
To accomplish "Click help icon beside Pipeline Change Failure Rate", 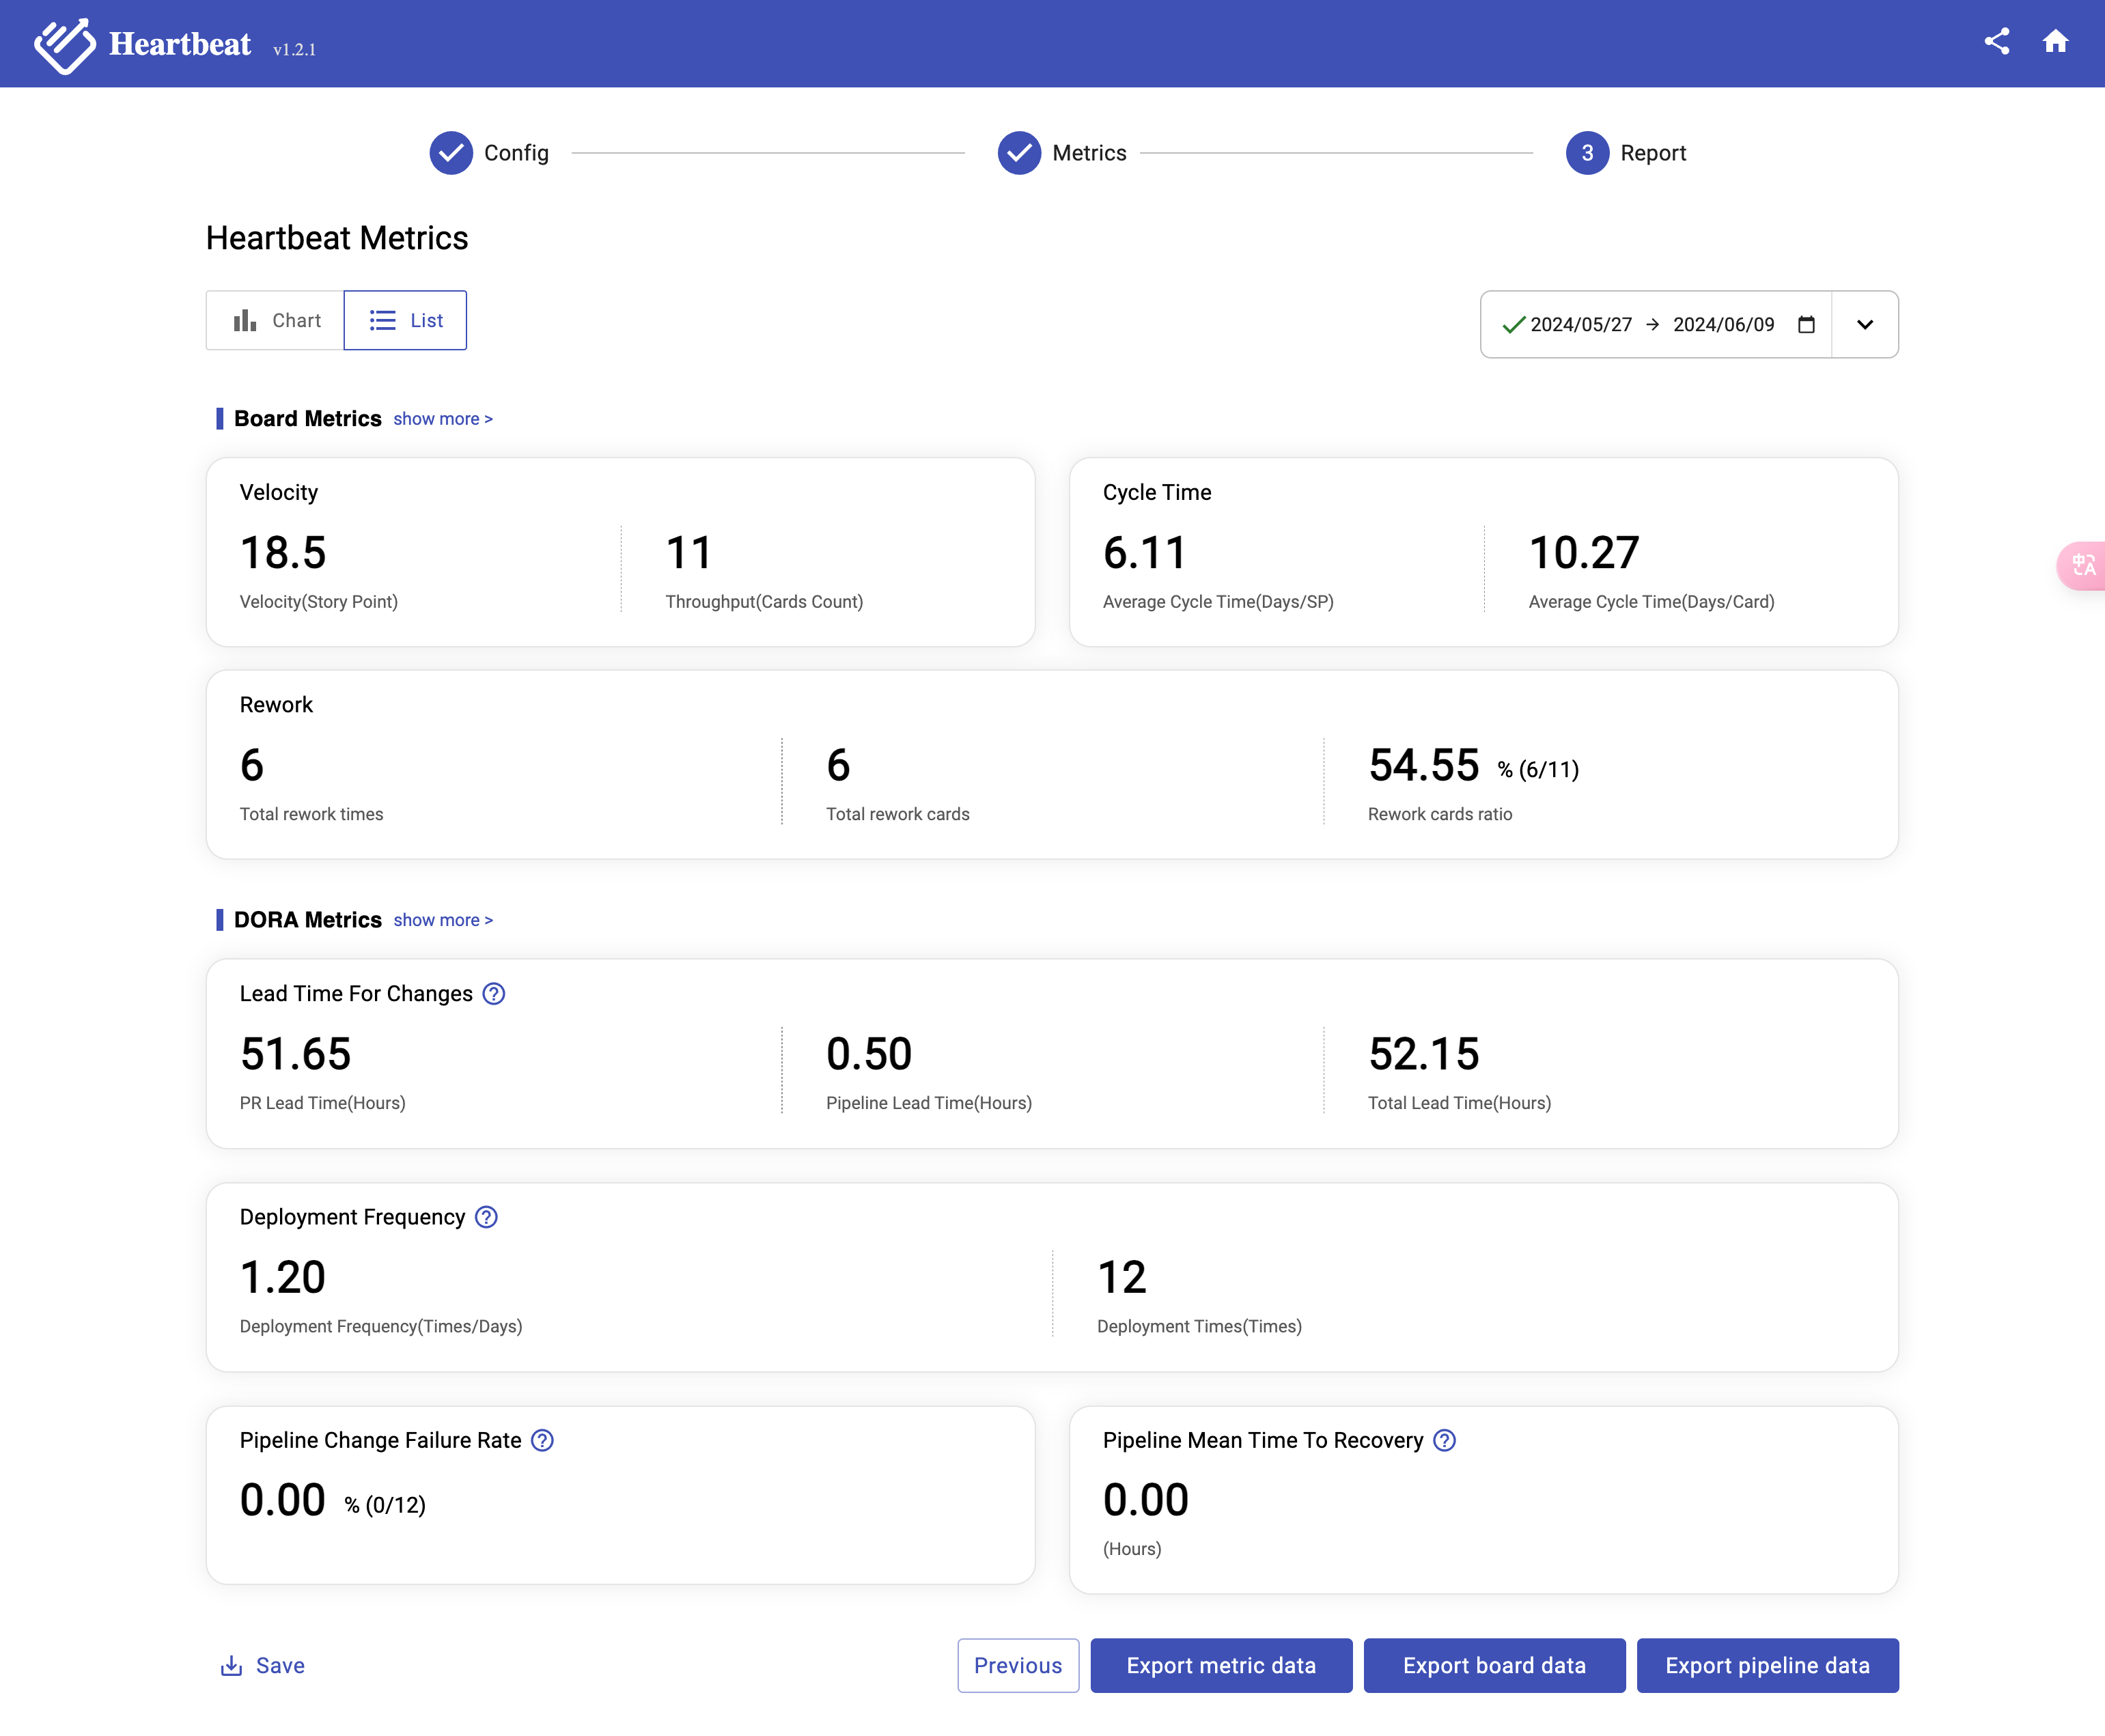I will tap(542, 1440).
